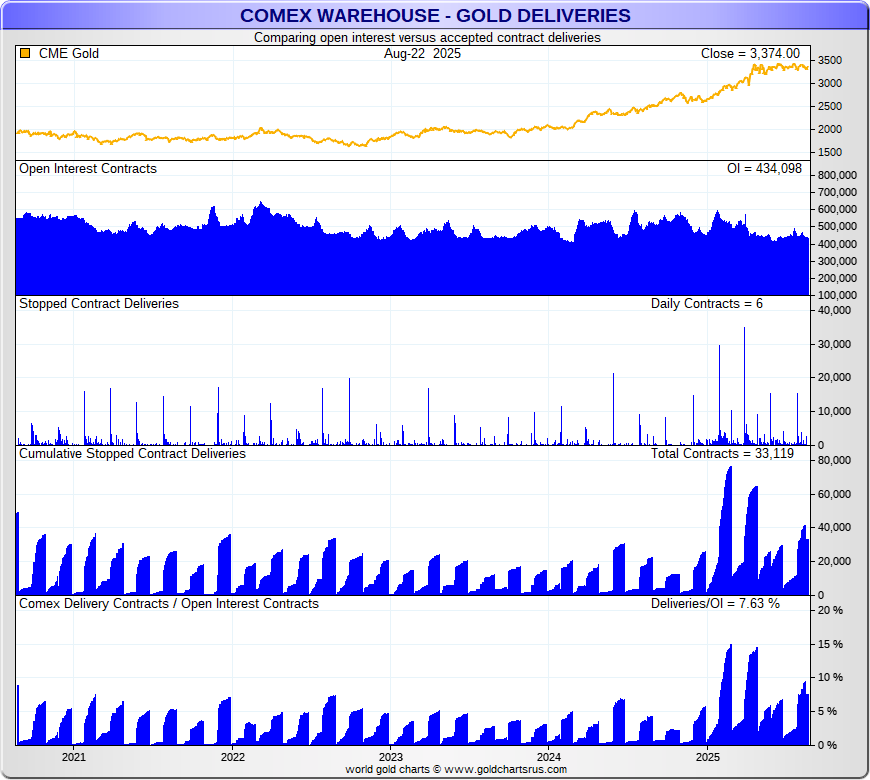Click the 'COMEX WAREHOUSE - GOLD DELIVERIES' title
Viewport: 870px width, 780px height.
click(x=435, y=16)
